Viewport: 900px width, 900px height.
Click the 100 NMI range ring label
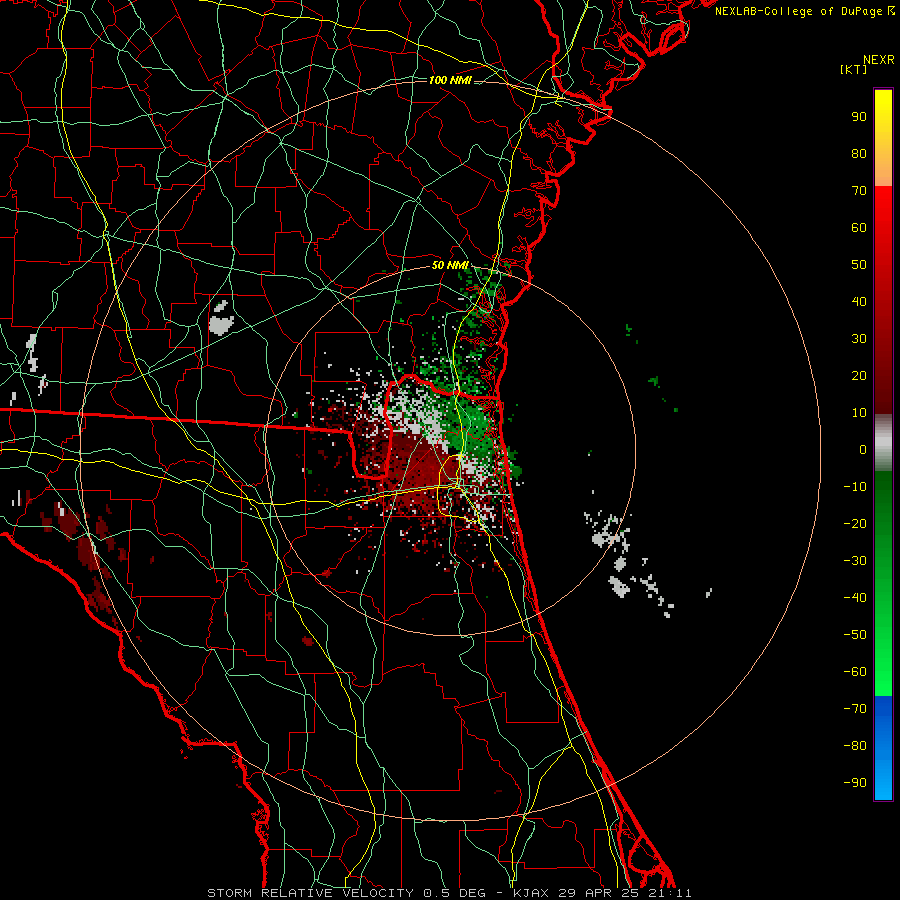[450, 80]
